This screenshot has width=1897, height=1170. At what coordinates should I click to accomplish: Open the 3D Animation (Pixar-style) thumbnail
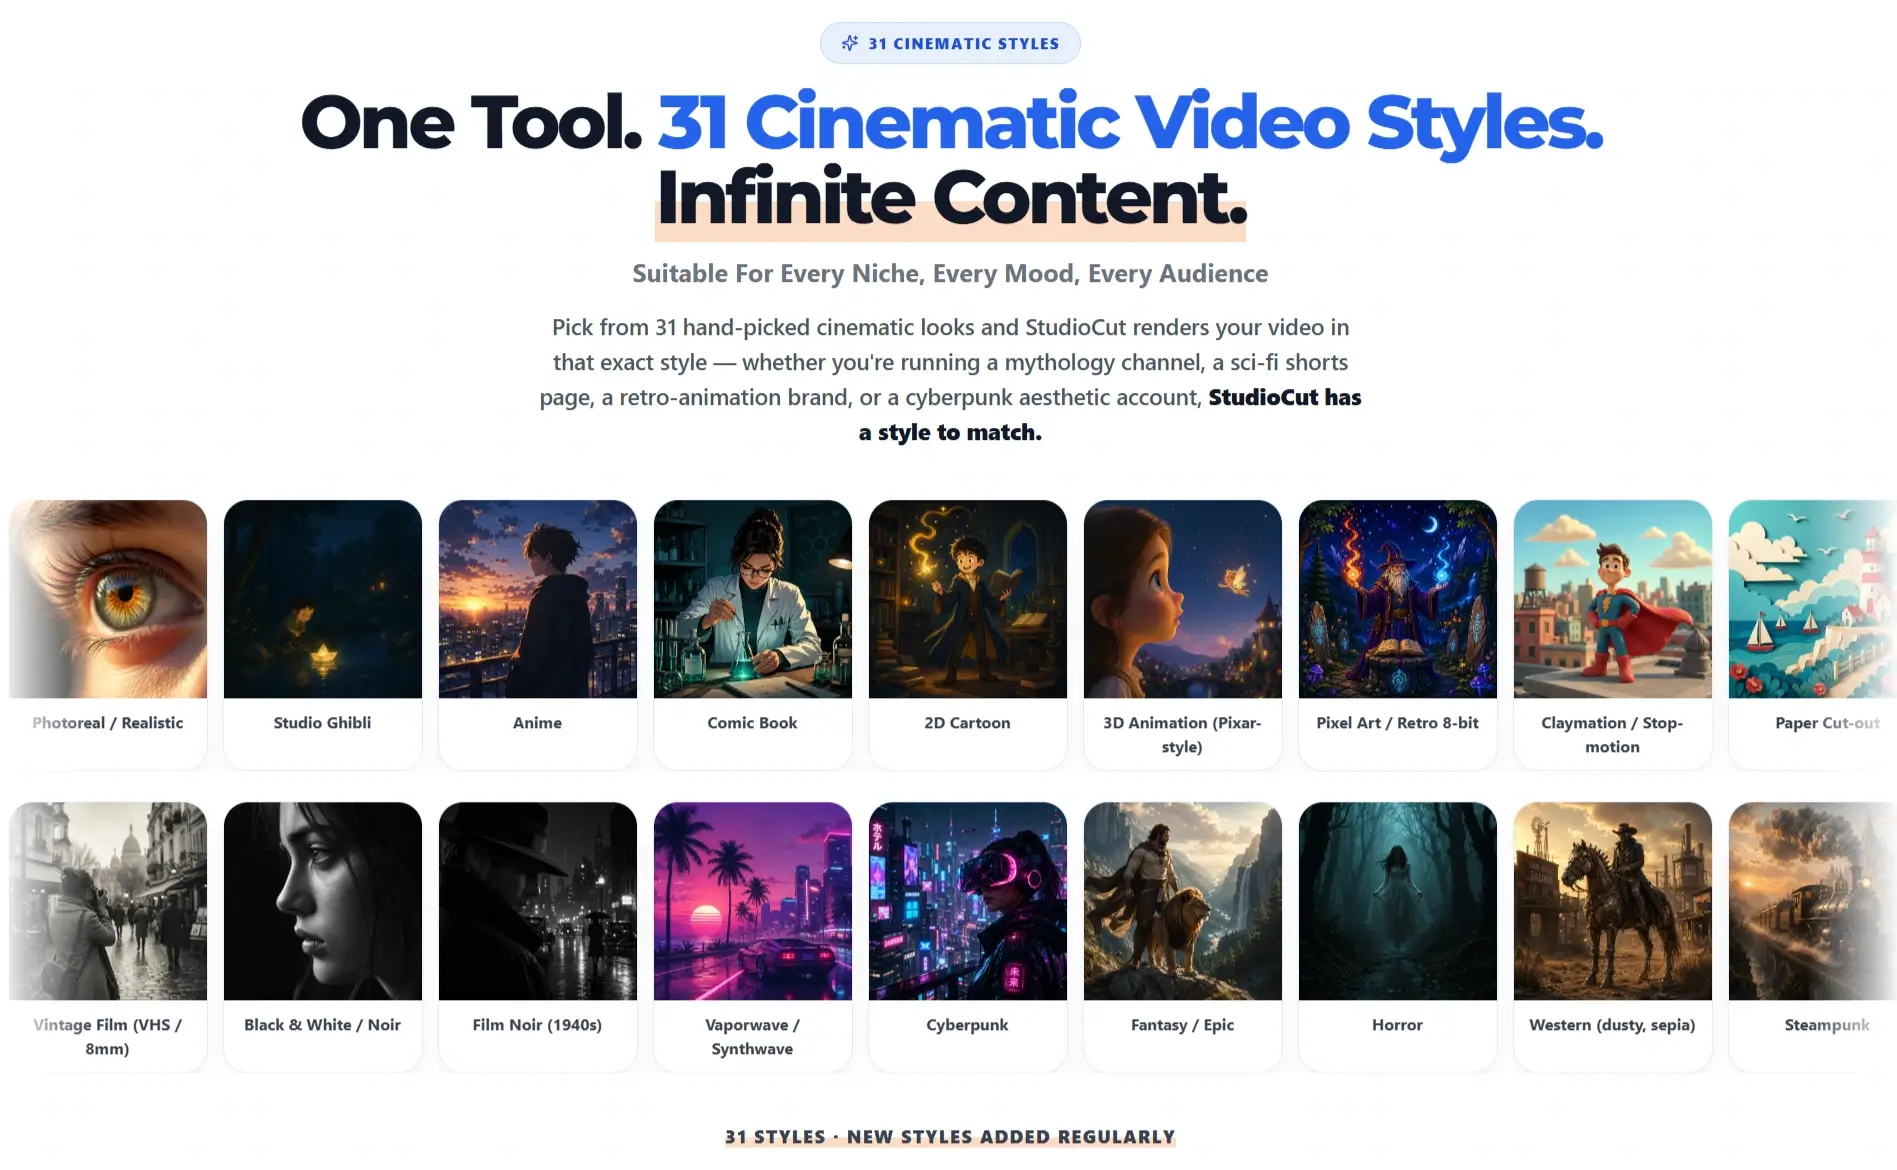(x=1183, y=599)
